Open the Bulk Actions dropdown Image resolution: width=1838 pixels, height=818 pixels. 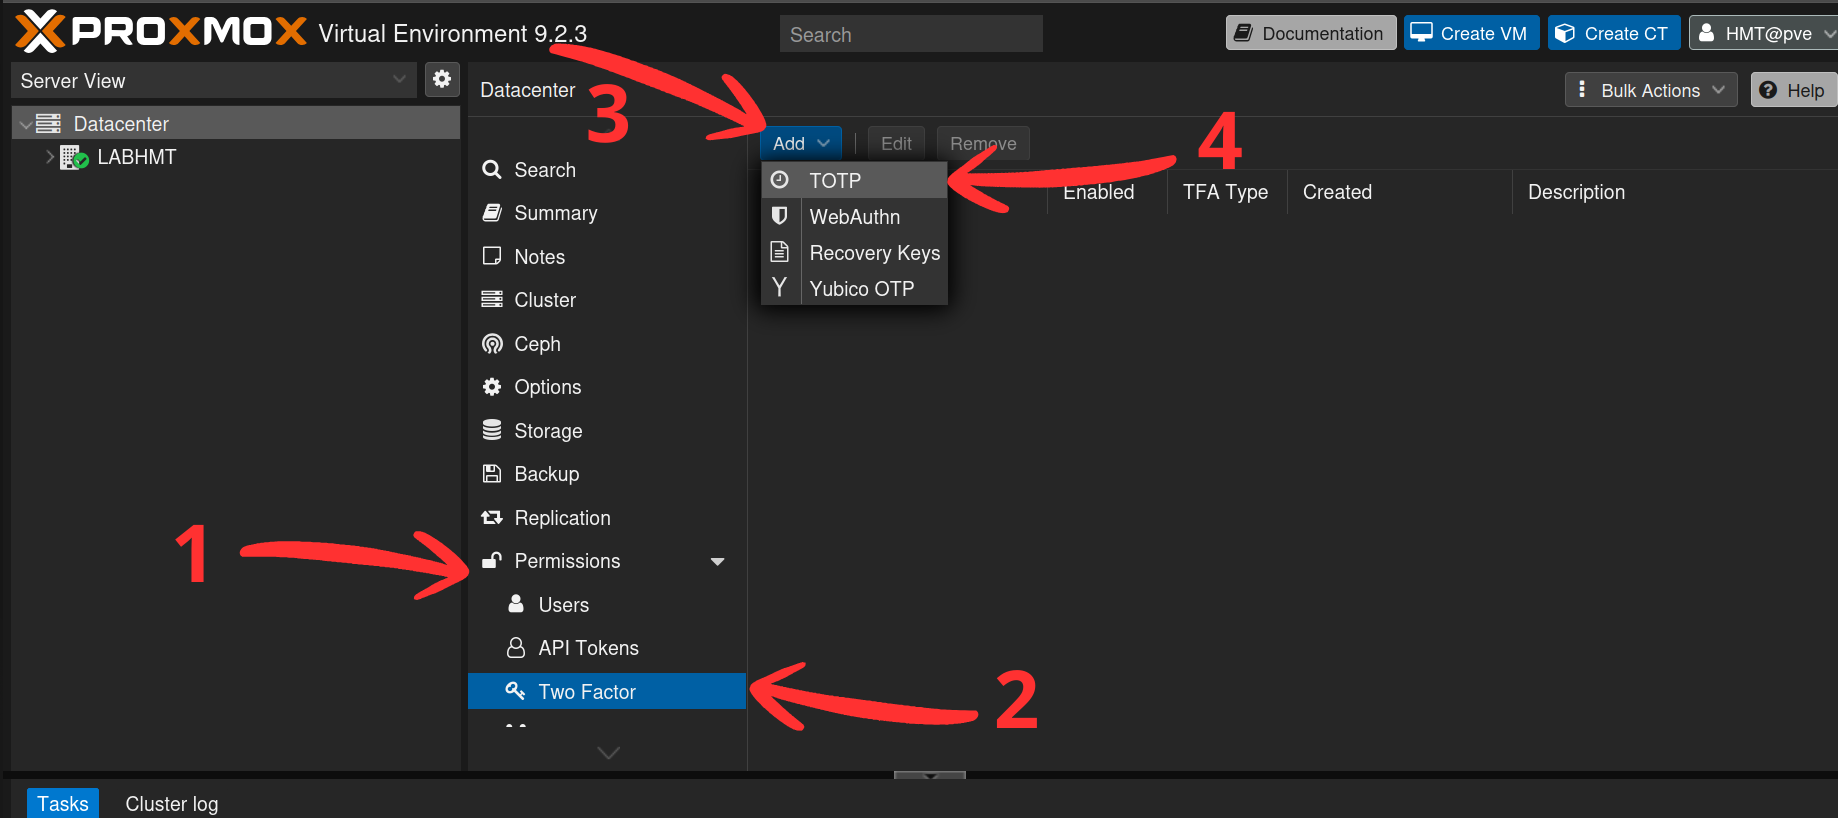pos(1650,90)
